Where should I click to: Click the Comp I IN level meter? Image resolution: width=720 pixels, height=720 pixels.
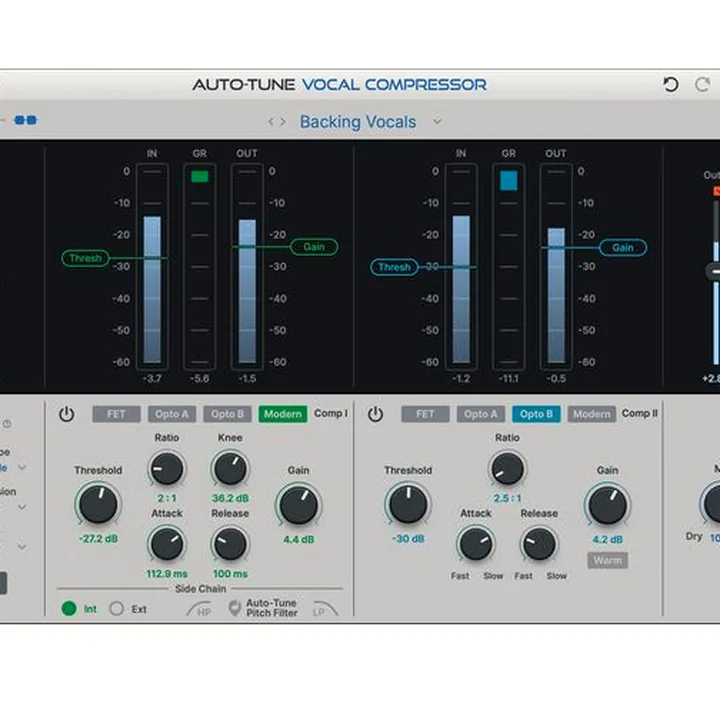[x=152, y=267]
